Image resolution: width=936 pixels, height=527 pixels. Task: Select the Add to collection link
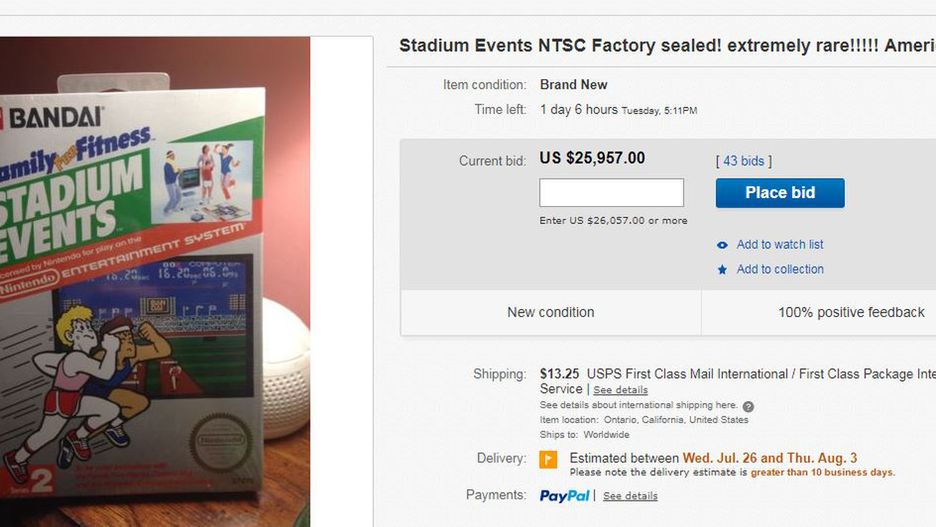(x=780, y=270)
